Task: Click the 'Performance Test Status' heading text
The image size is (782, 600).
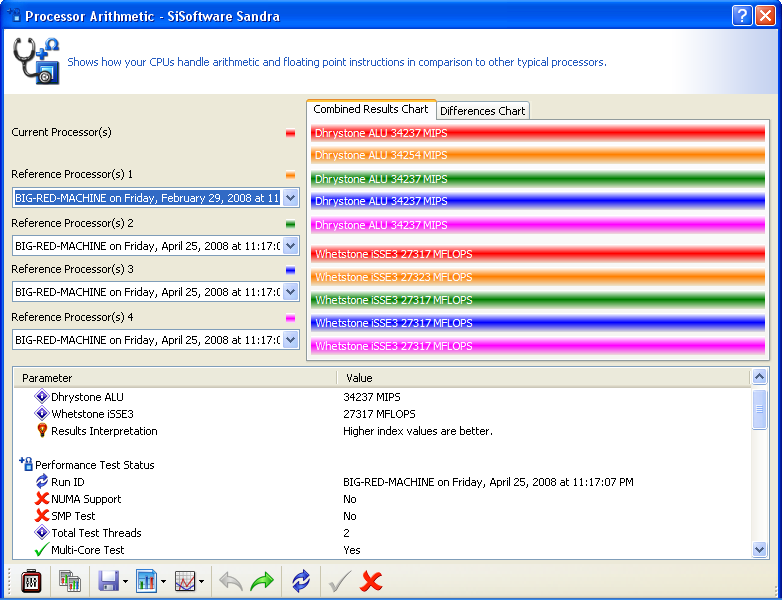Action: (x=95, y=465)
